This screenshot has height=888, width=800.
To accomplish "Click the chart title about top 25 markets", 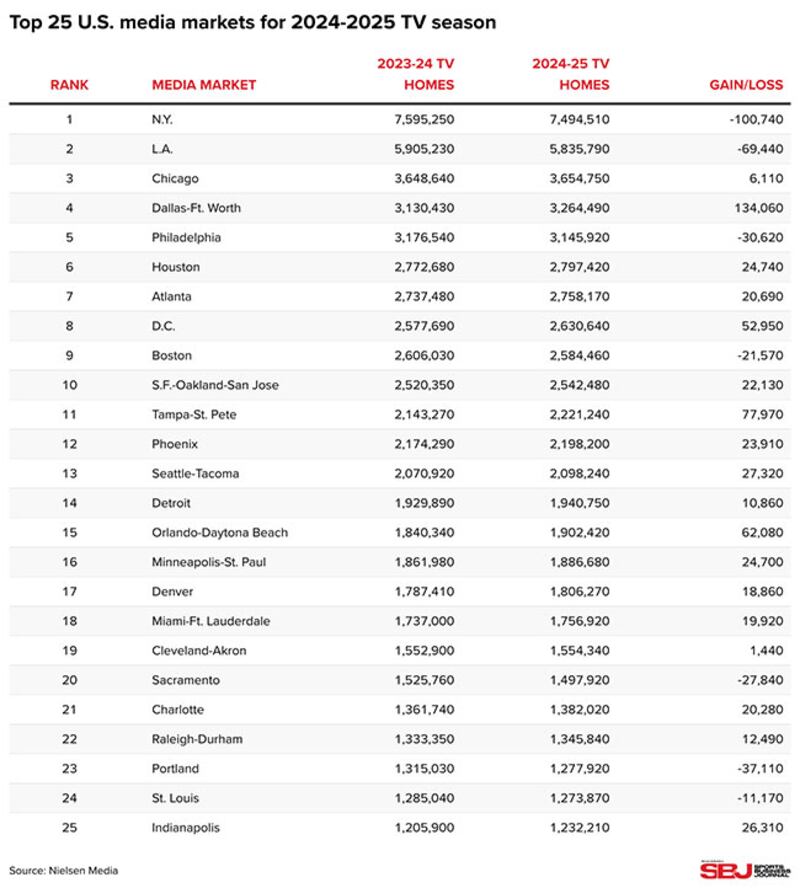I will [x=253, y=22].
